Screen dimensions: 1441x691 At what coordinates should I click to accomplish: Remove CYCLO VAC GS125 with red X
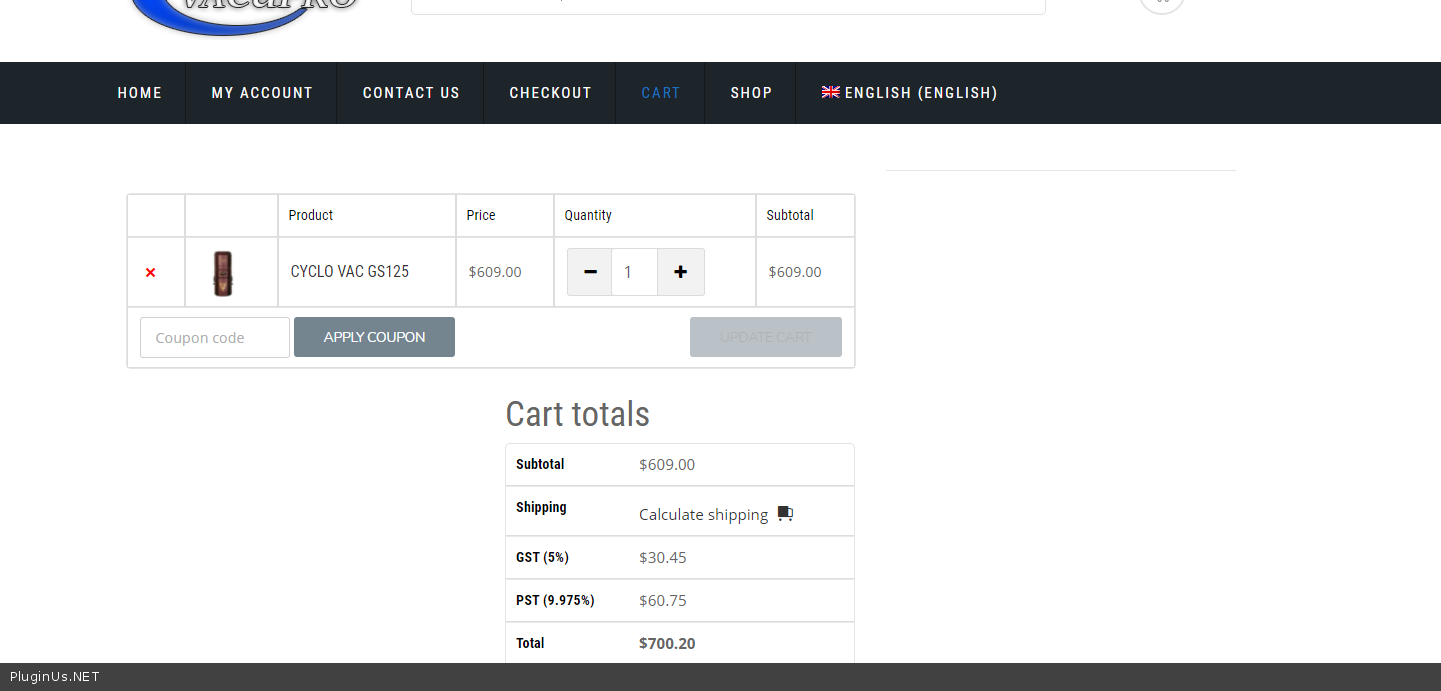pos(150,272)
